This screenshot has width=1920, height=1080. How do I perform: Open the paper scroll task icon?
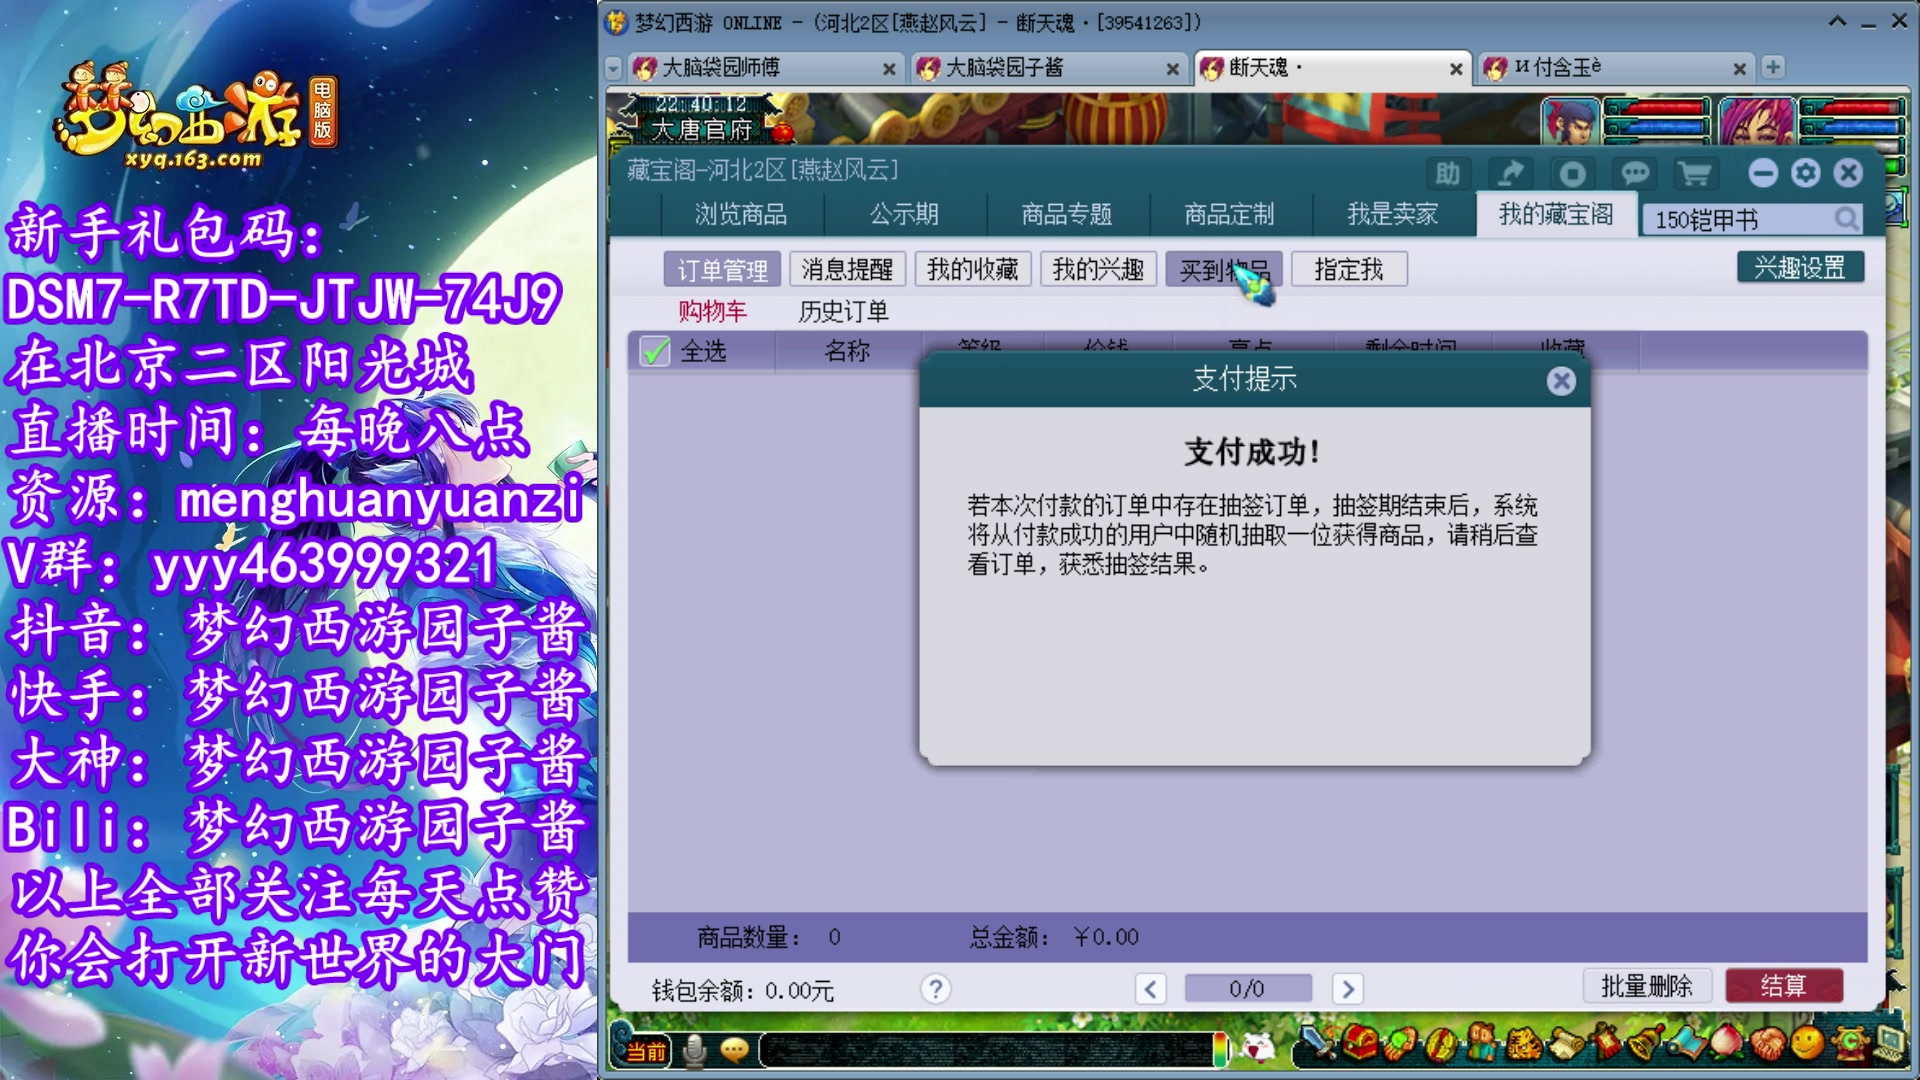click(x=1566, y=1045)
